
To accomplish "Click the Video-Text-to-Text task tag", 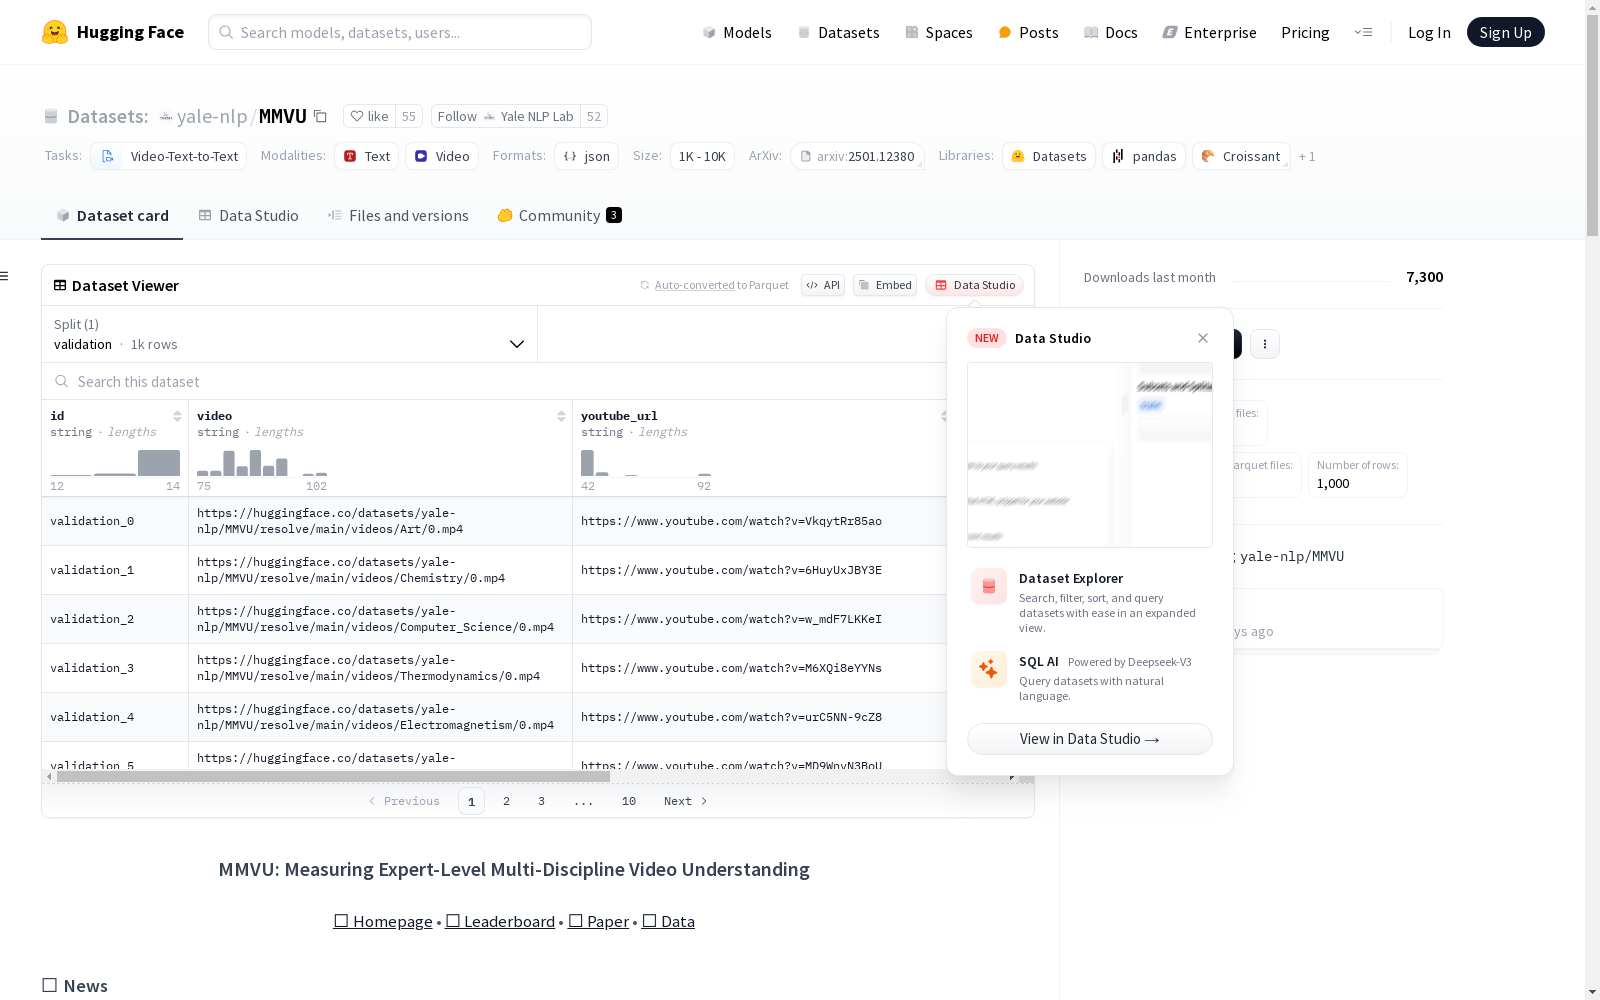I will [x=169, y=156].
